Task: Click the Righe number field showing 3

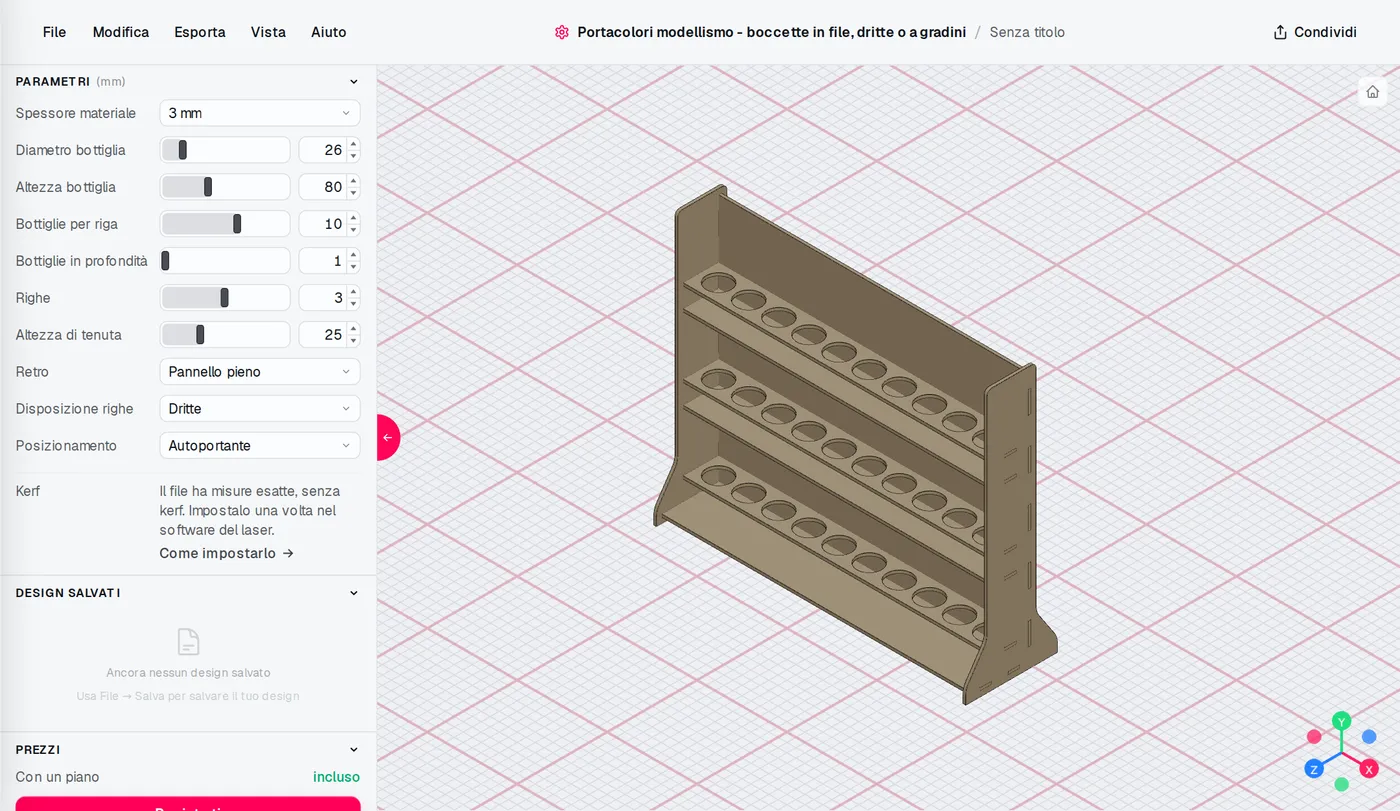Action: coord(329,298)
